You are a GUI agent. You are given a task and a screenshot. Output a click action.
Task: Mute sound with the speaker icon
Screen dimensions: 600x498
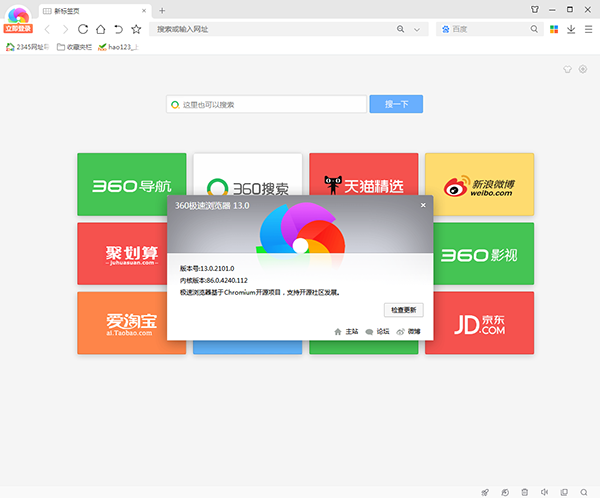pyautogui.click(x=545, y=492)
